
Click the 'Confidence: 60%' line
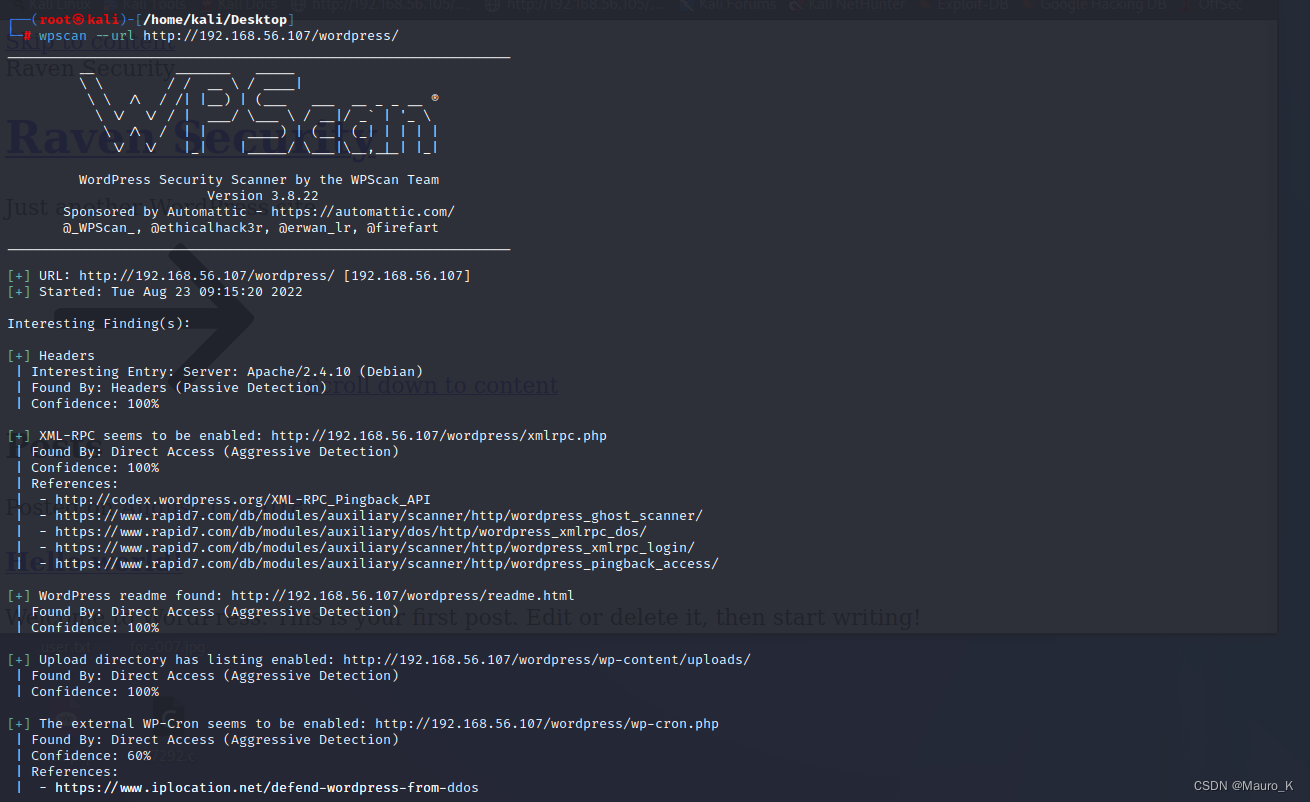pyautogui.click(x=91, y=756)
